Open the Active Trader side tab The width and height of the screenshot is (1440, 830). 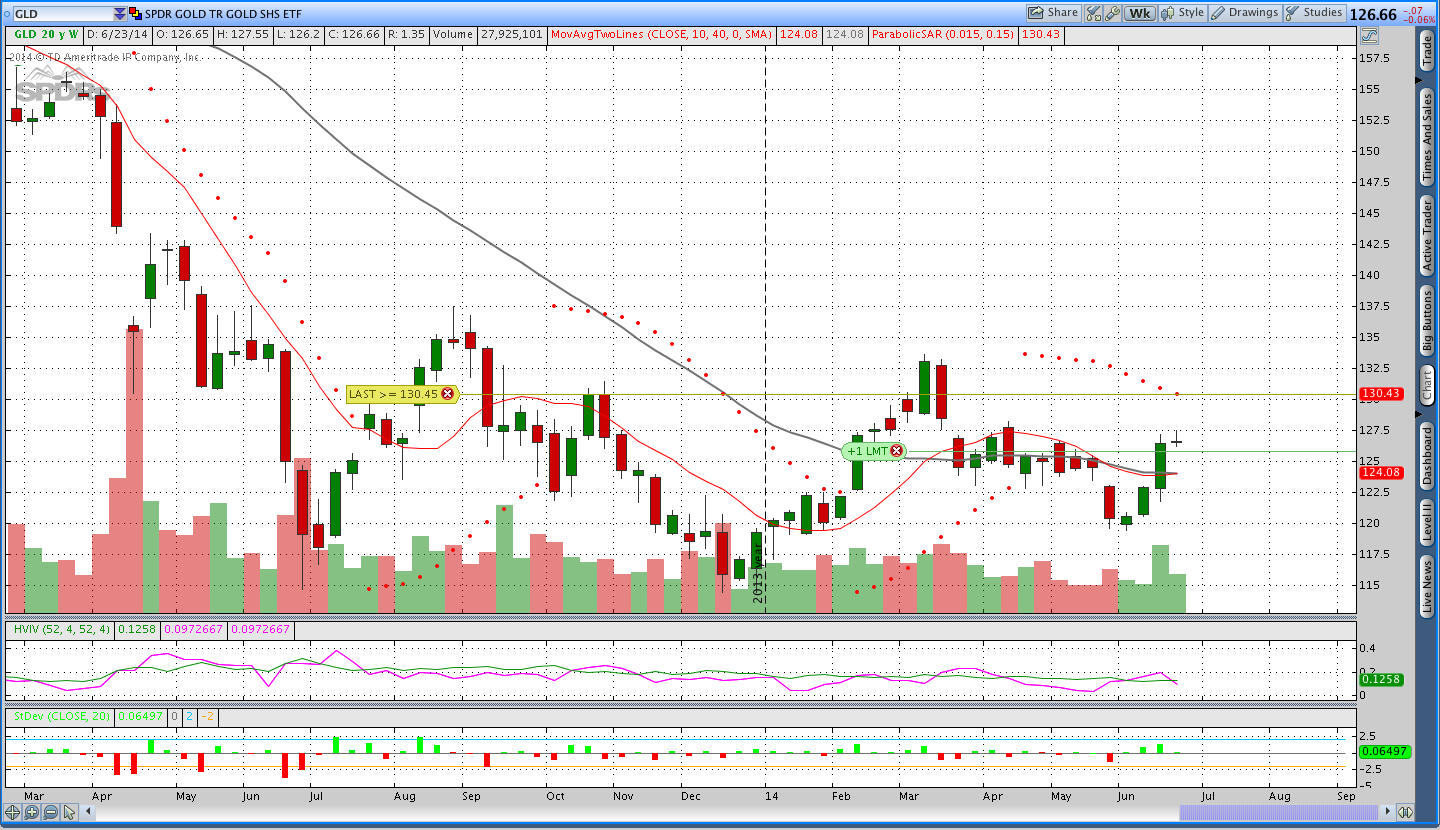point(1427,236)
